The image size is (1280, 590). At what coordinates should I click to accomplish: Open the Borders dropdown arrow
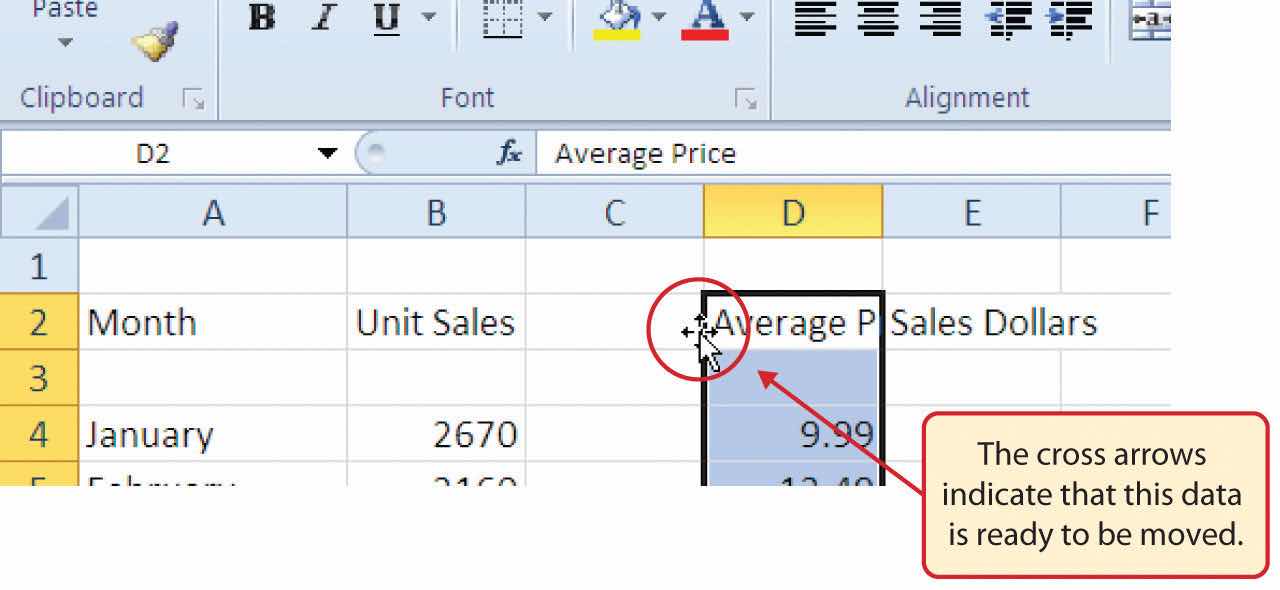coord(544,17)
